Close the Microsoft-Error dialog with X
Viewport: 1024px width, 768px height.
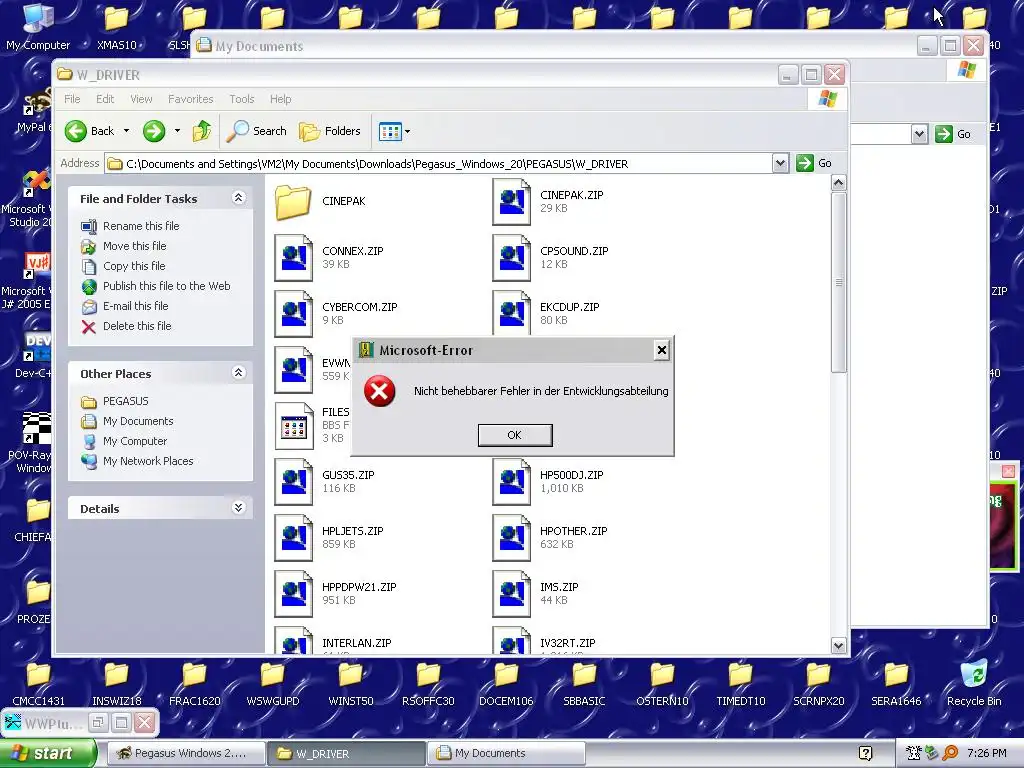coord(662,351)
